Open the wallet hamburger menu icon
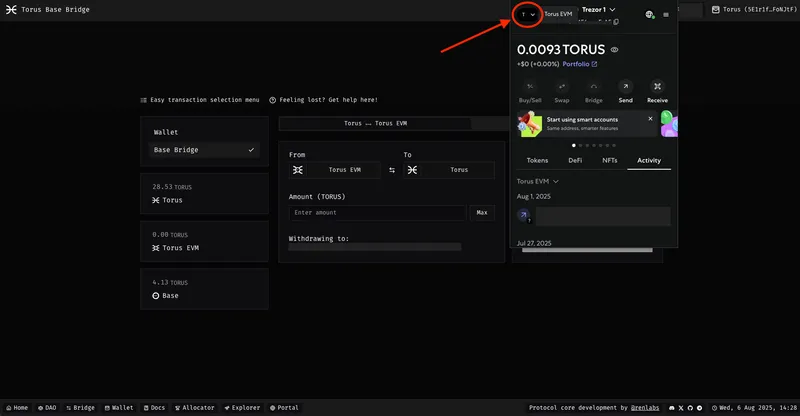The height and width of the screenshot is (416, 800). (666, 15)
